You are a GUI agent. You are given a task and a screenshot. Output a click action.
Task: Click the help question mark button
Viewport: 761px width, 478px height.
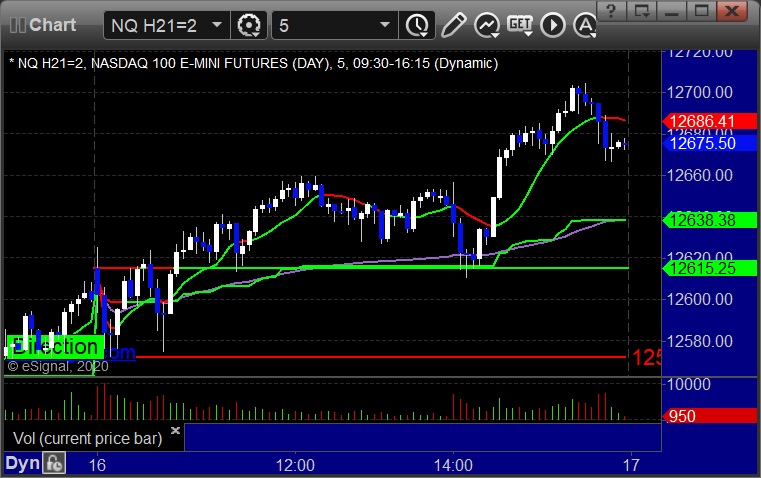tap(612, 11)
